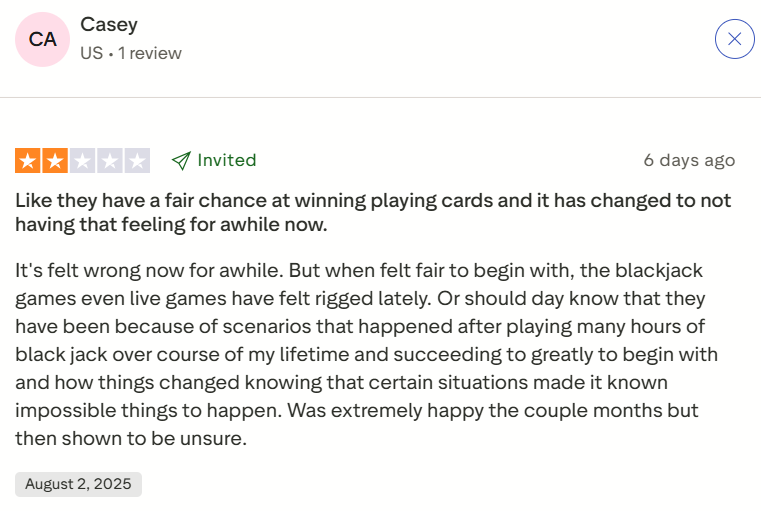Click the horizontal divider under the header
Screen dimensions: 761x511
[380, 97]
